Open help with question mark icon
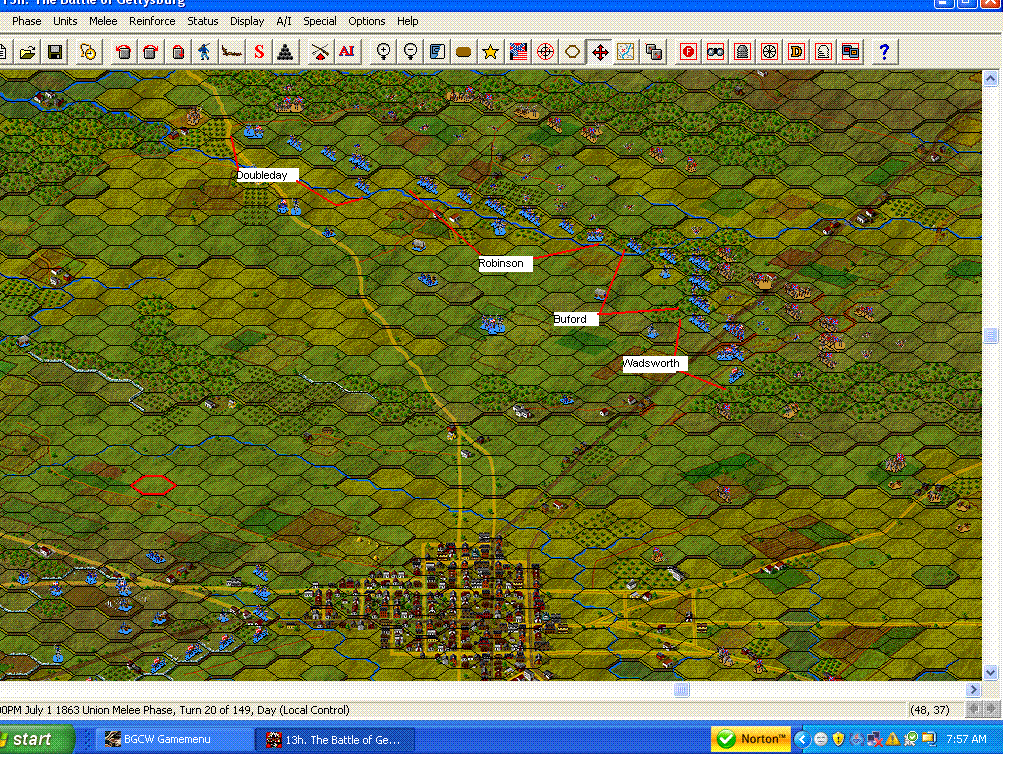The image size is (1024, 768). (884, 52)
